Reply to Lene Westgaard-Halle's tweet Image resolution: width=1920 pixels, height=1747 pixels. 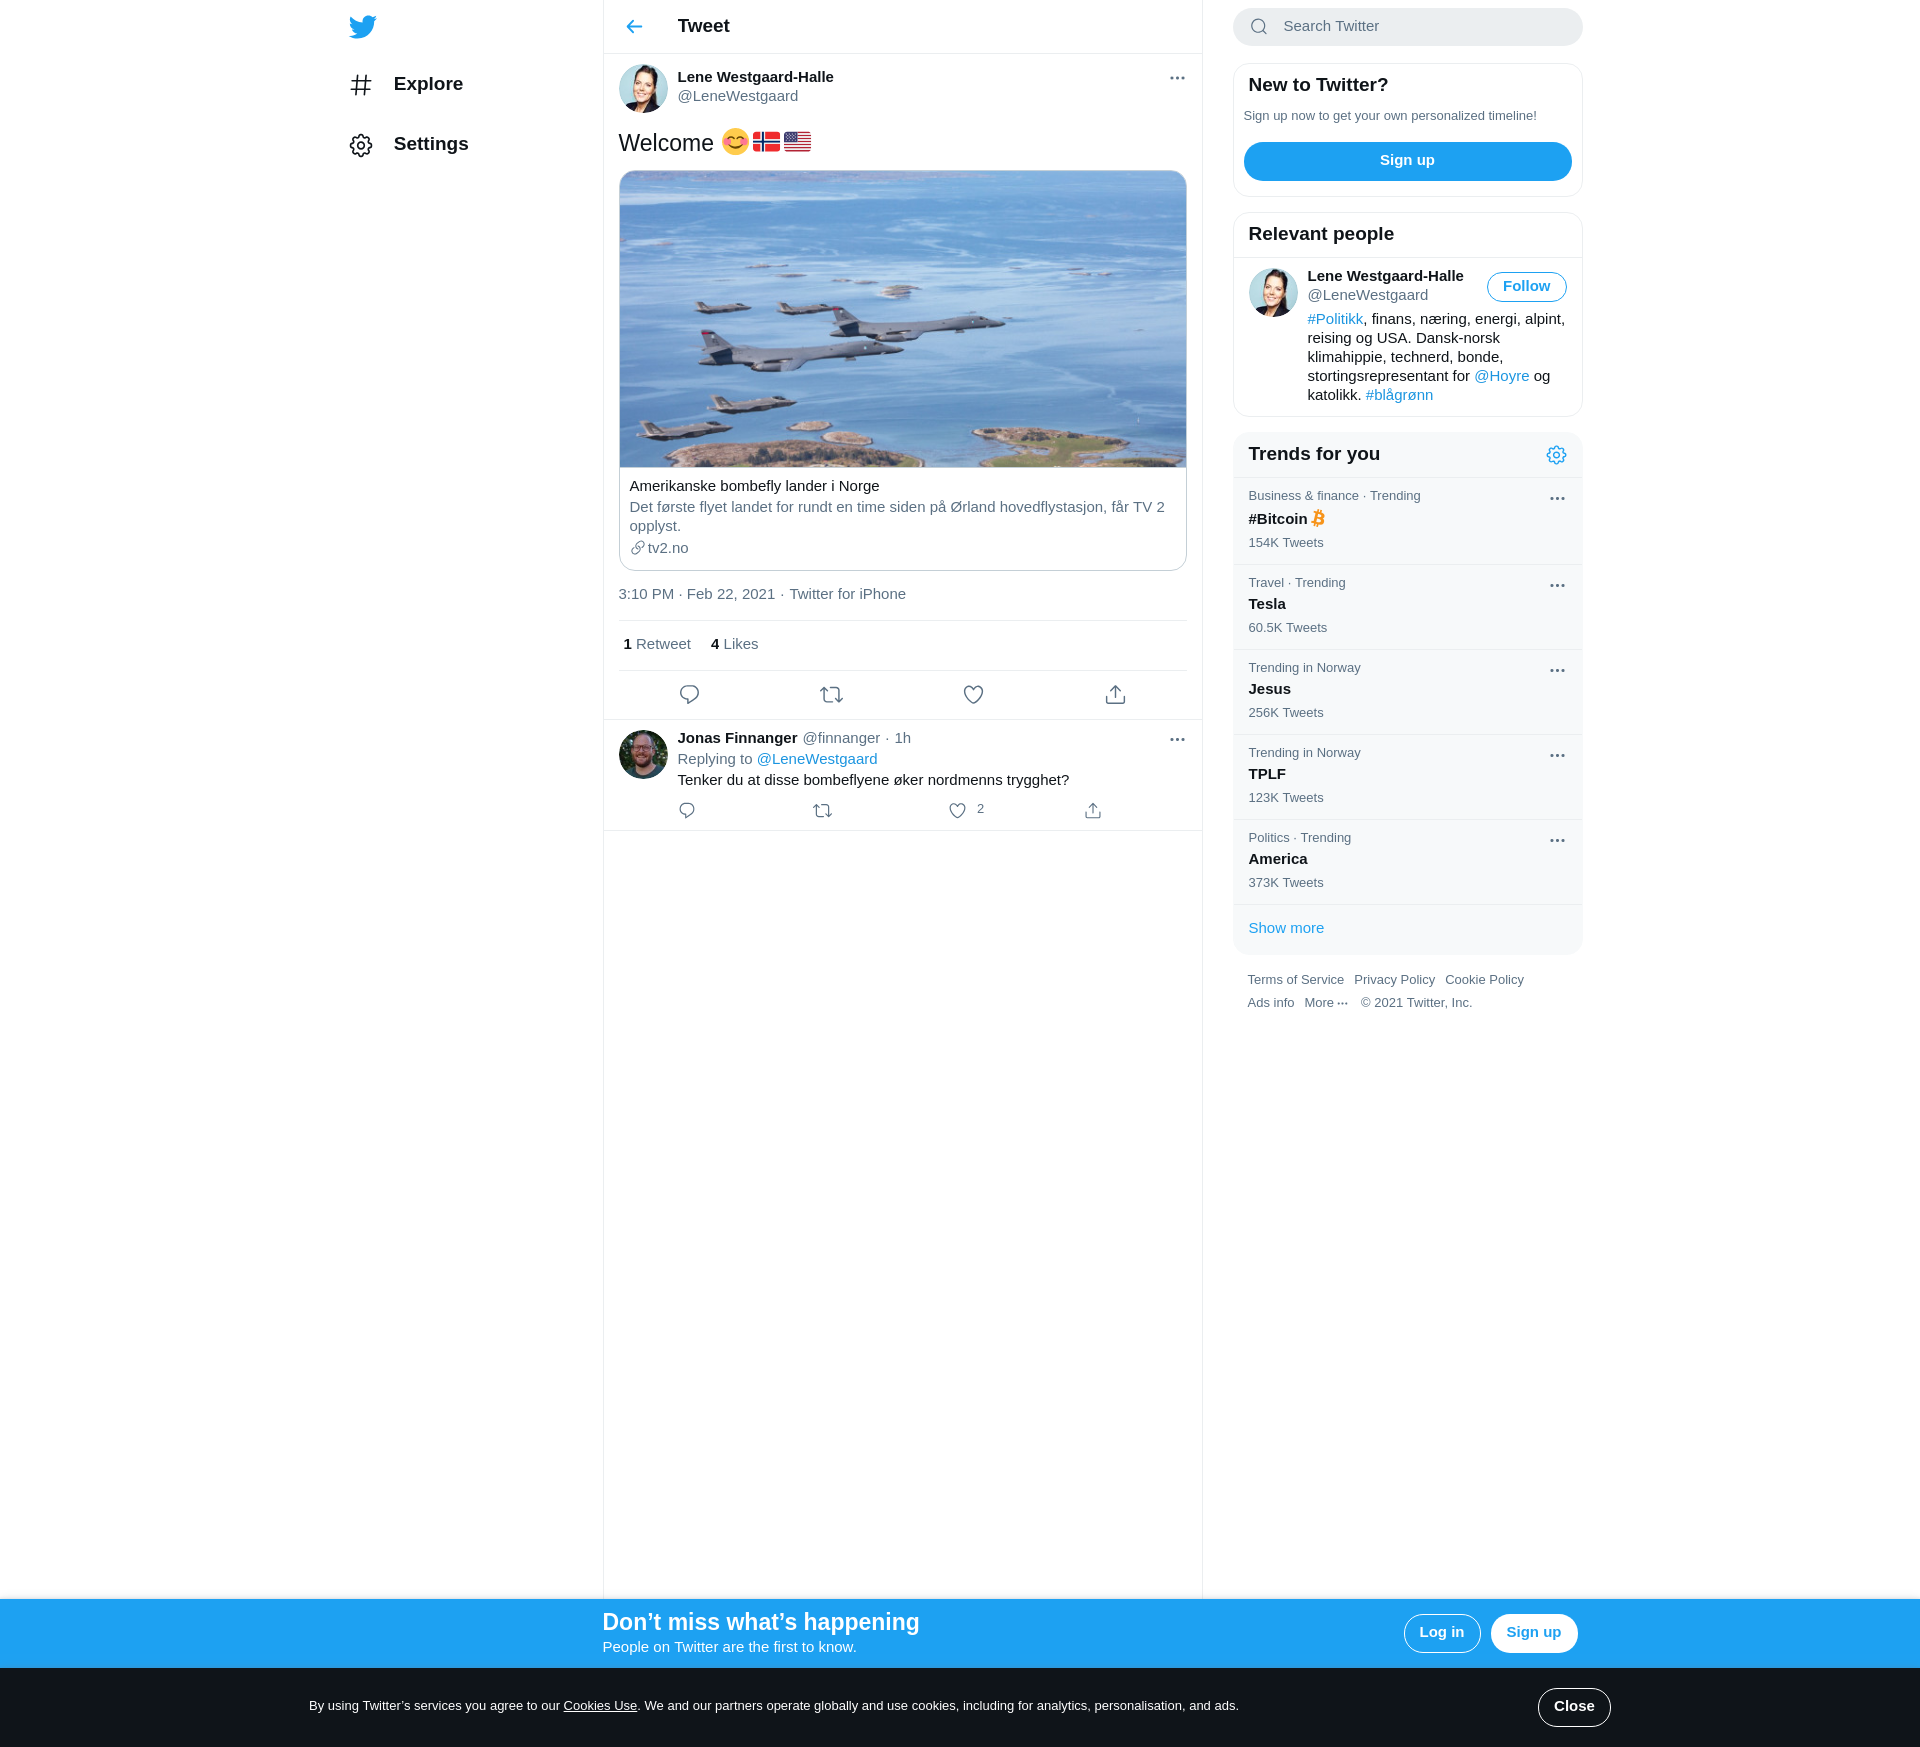tap(689, 694)
